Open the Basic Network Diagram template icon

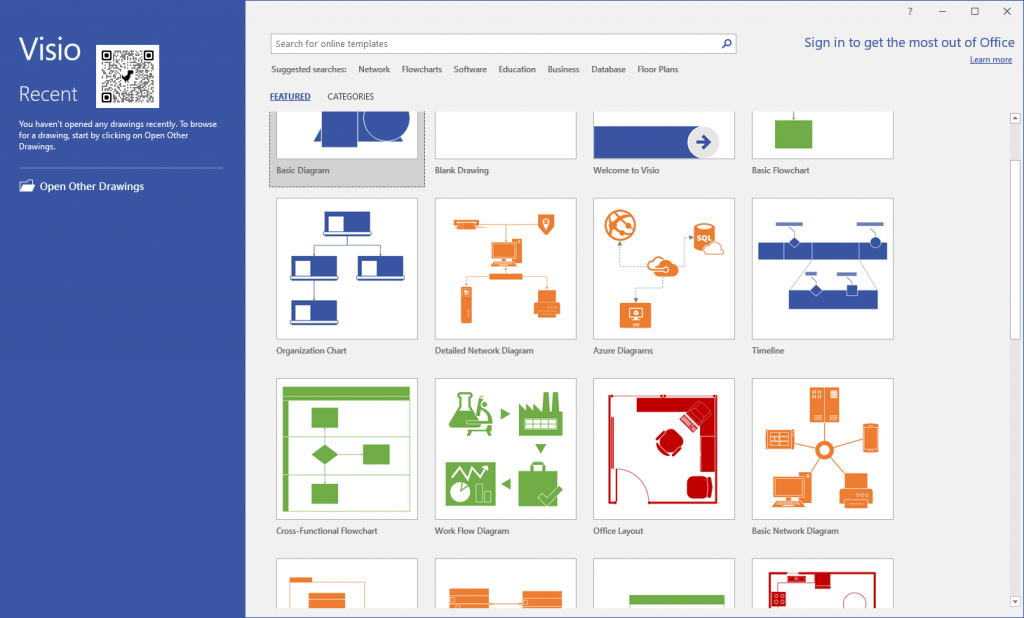coord(821,448)
